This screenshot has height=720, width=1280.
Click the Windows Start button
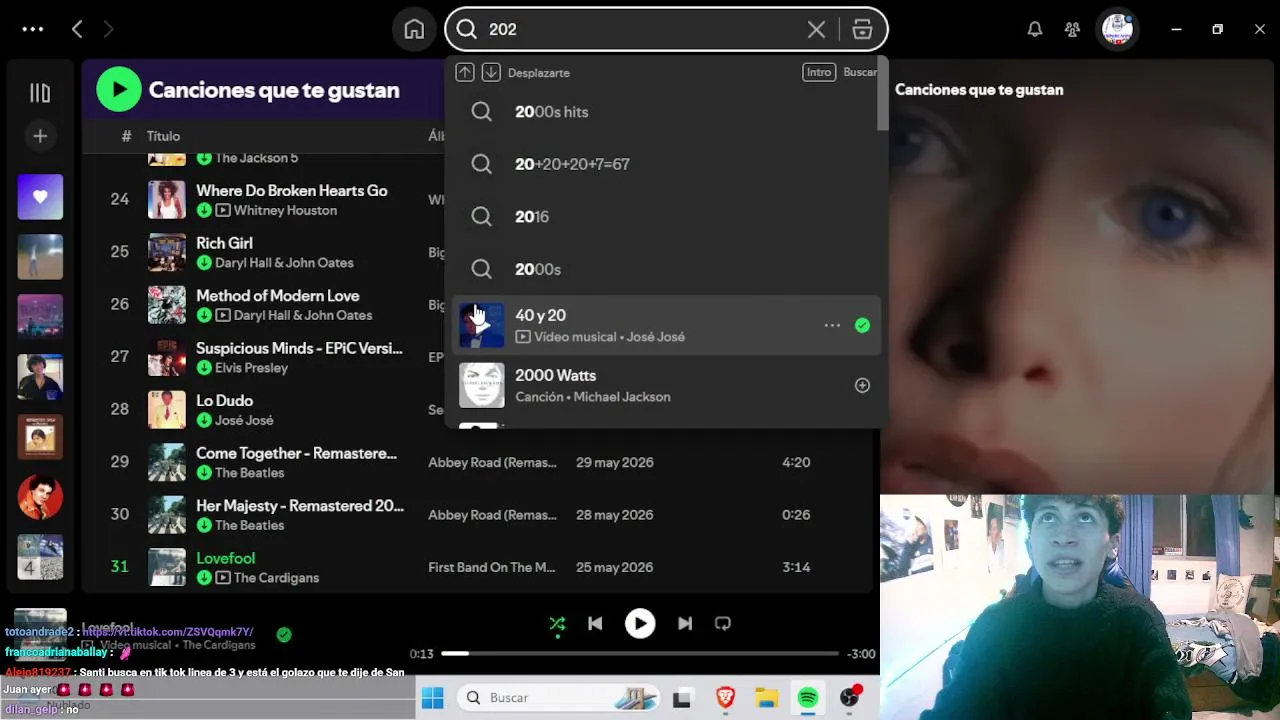[433, 698]
